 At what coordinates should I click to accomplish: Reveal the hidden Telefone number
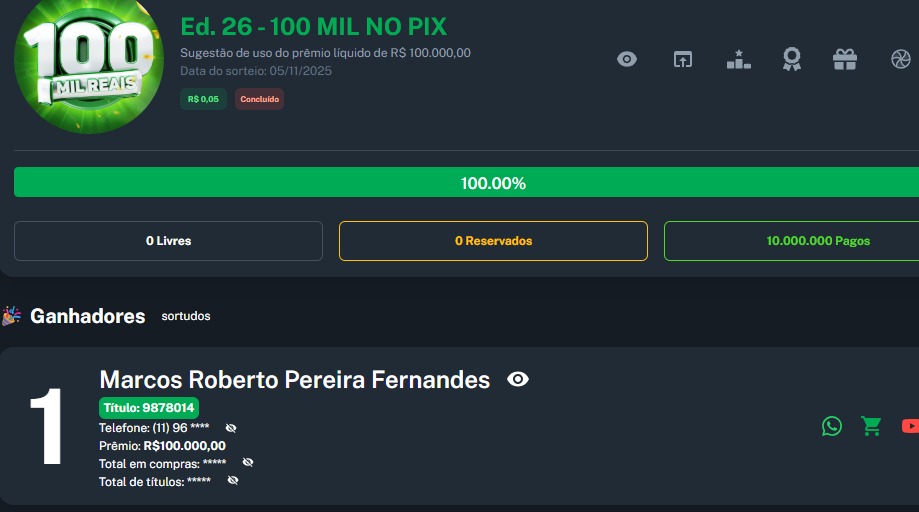231,428
